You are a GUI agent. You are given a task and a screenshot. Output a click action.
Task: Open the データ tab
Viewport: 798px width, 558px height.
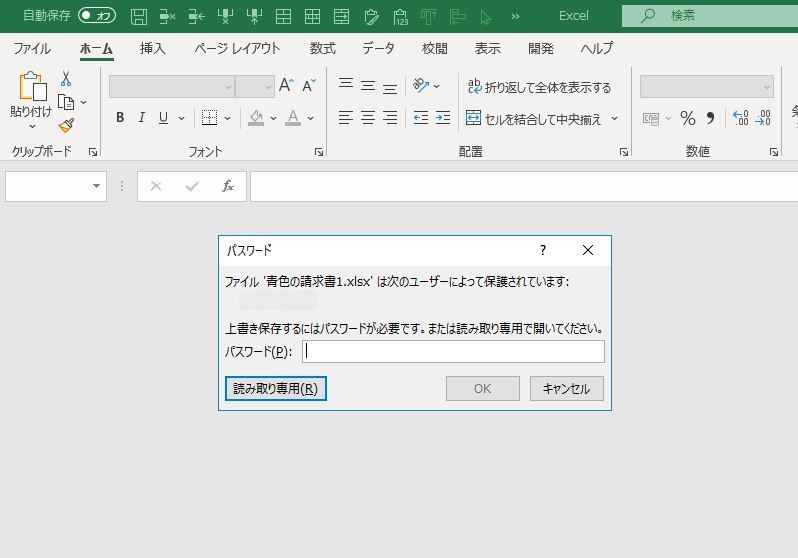378,48
